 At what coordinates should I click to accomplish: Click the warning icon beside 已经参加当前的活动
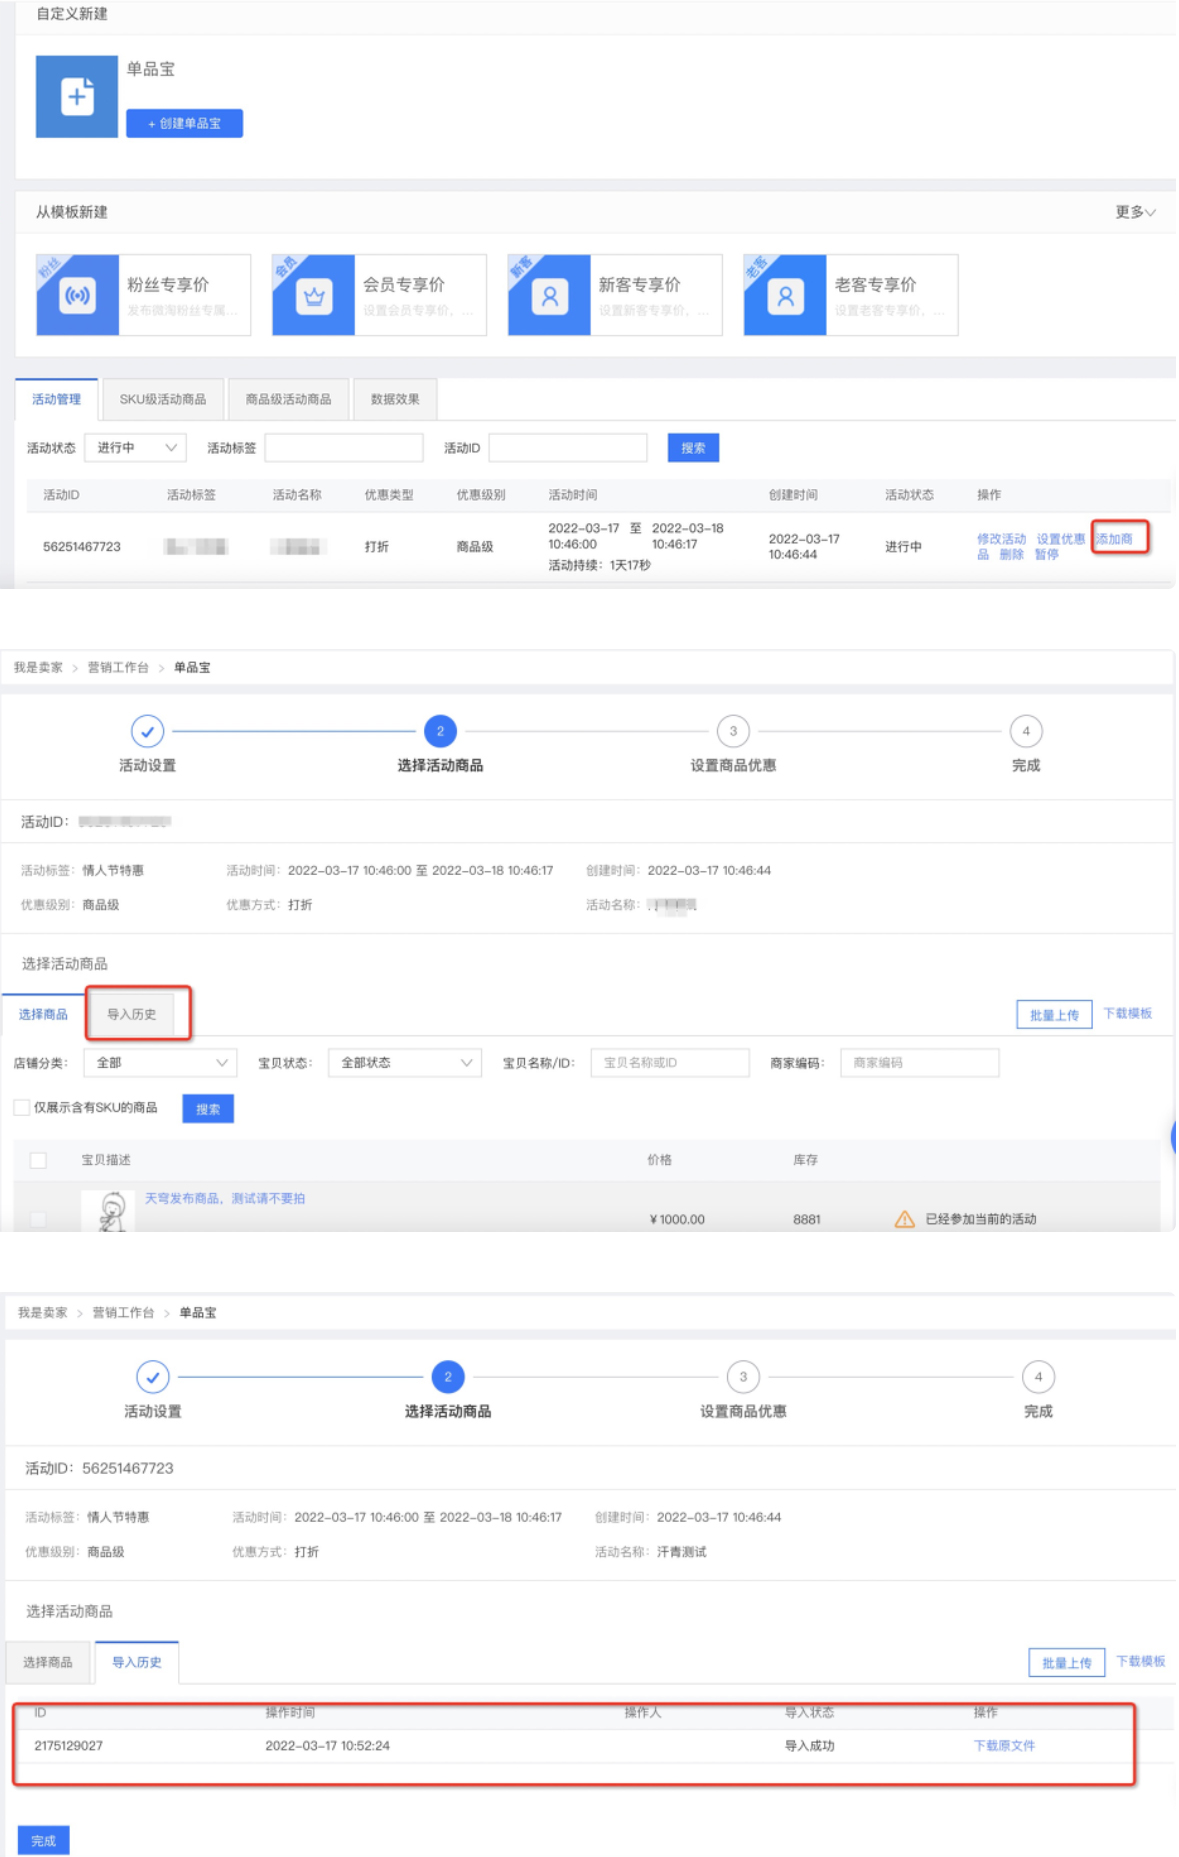click(x=904, y=1219)
